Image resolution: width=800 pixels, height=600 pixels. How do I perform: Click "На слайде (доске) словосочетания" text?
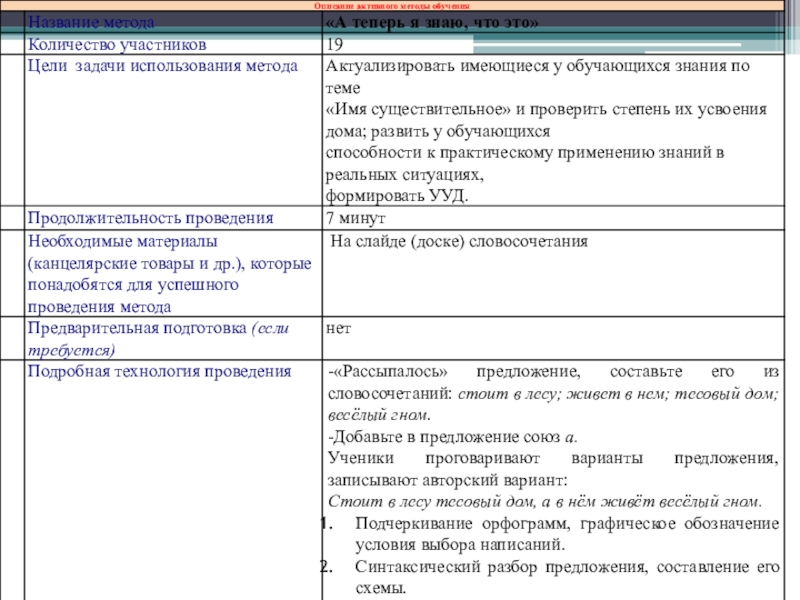[458, 241]
